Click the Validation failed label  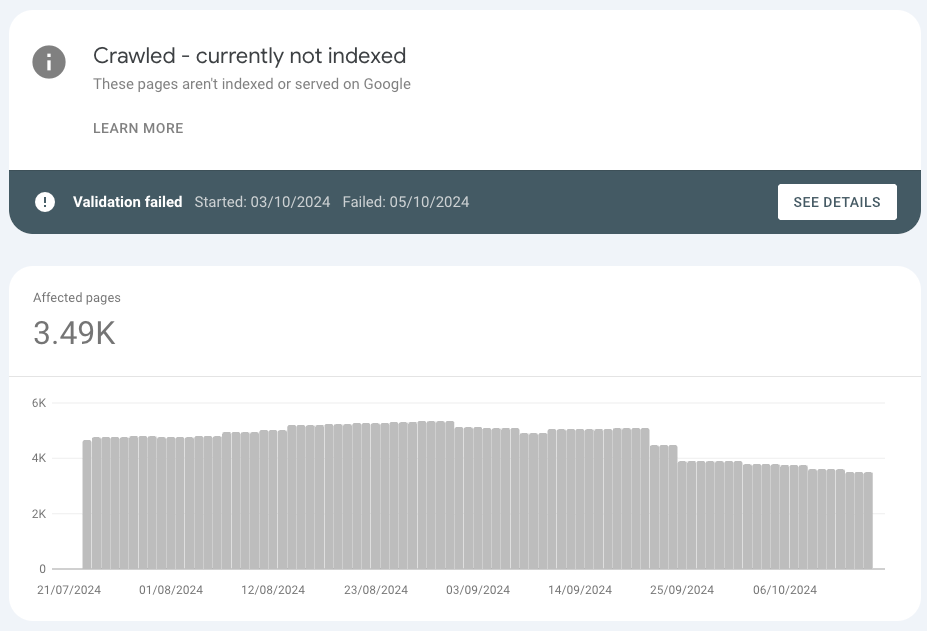pos(128,202)
